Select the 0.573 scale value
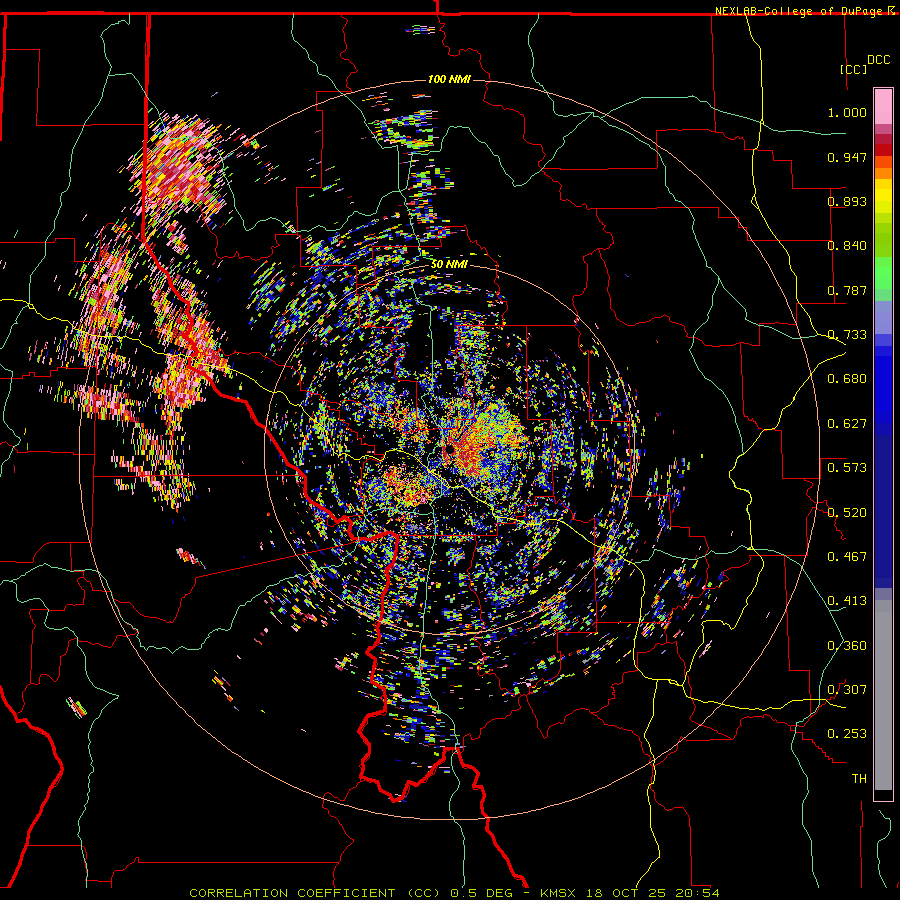The width and height of the screenshot is (900, 900). click(x=847, y=468)
